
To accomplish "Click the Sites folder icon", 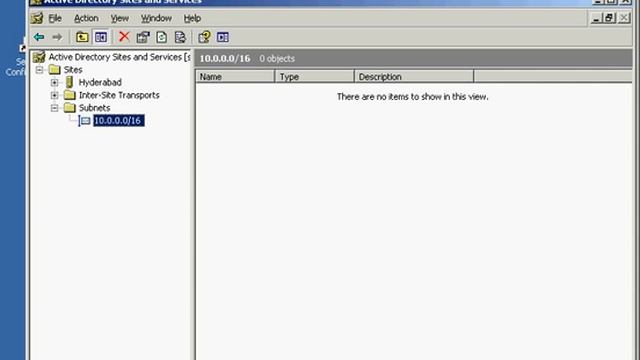I will pyautogui.click(x=55, y=69).
